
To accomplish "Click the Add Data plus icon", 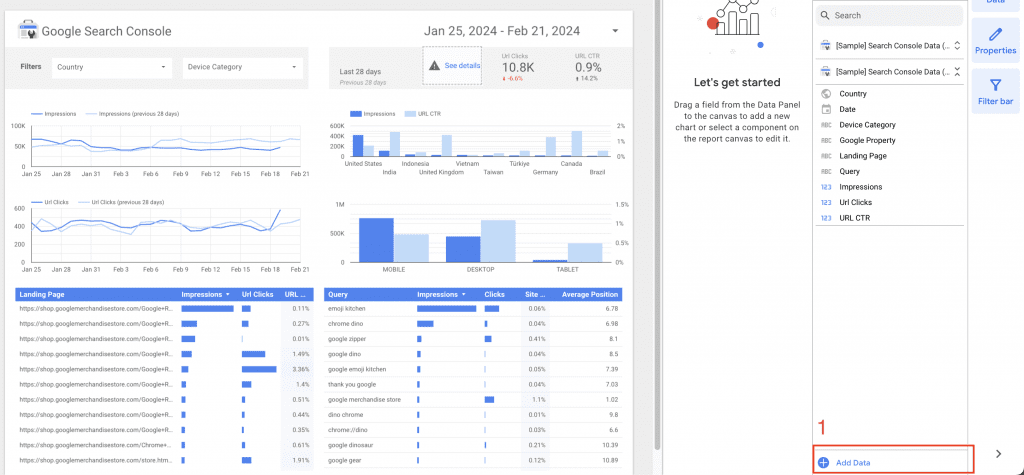I will click(824, 463).
